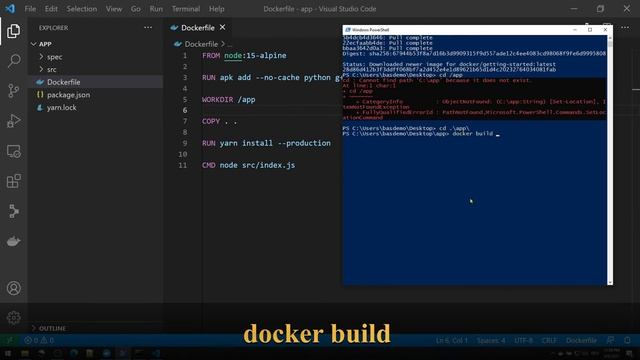
Task: Click the PowerShell window vertical scrollbar
Action: click(x=610, y=160)
